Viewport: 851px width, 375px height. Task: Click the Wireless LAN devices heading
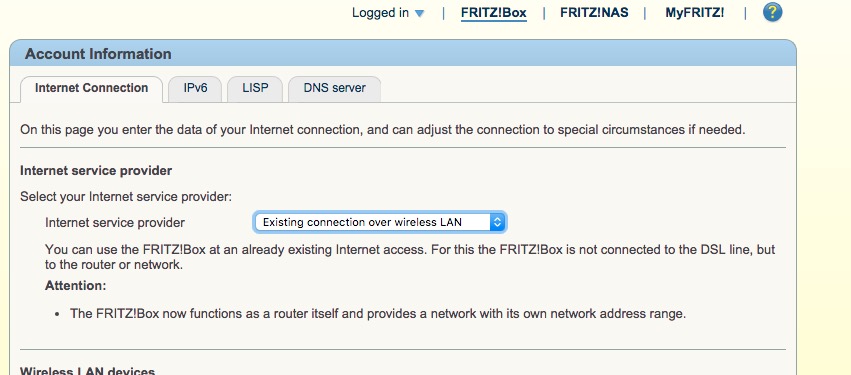click(x=87, y=372)
